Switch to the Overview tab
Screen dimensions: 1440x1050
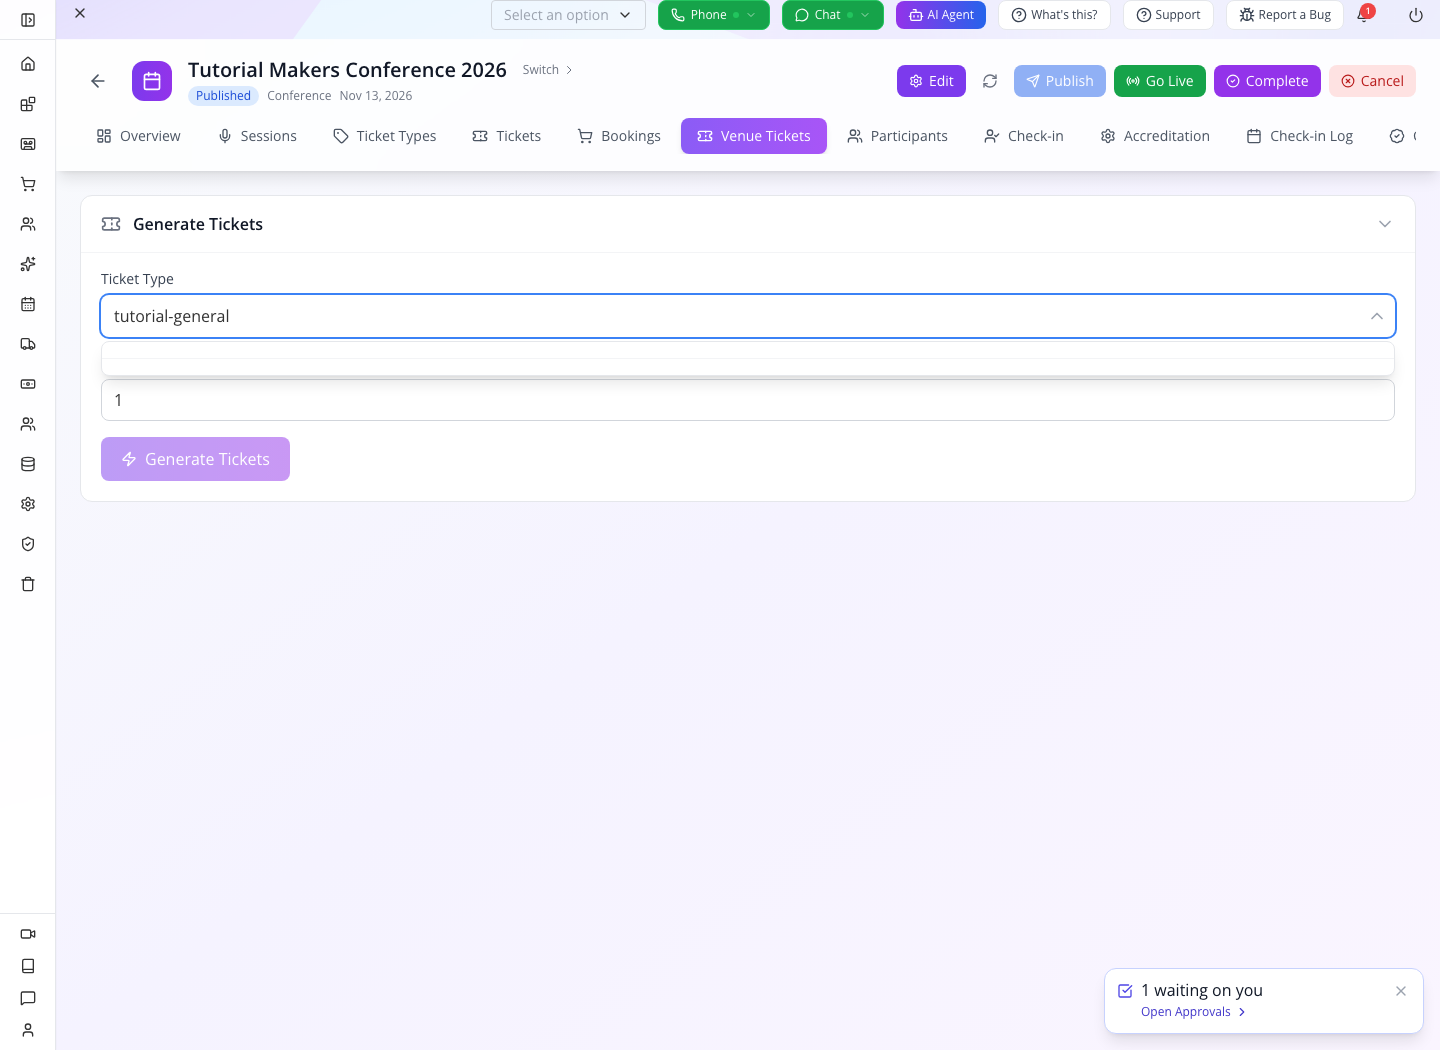click(x=139, y=136)
